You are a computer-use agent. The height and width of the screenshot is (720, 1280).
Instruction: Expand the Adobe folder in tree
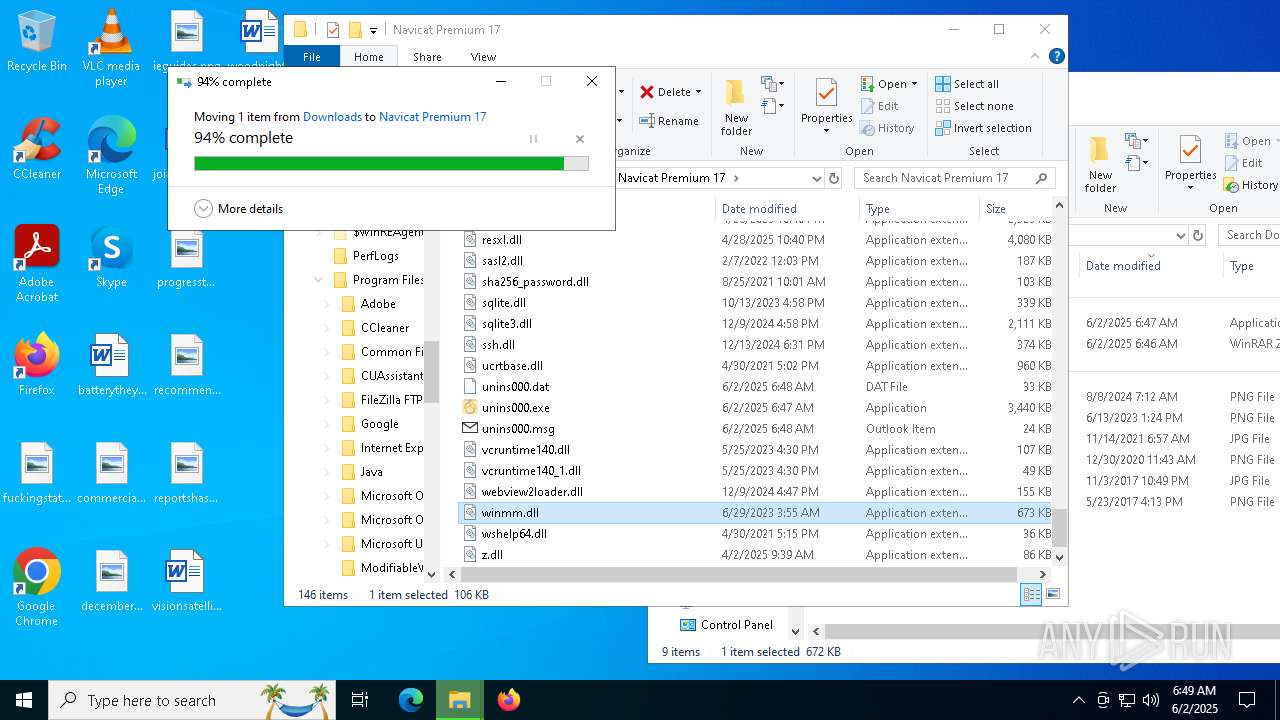point(326,304)
